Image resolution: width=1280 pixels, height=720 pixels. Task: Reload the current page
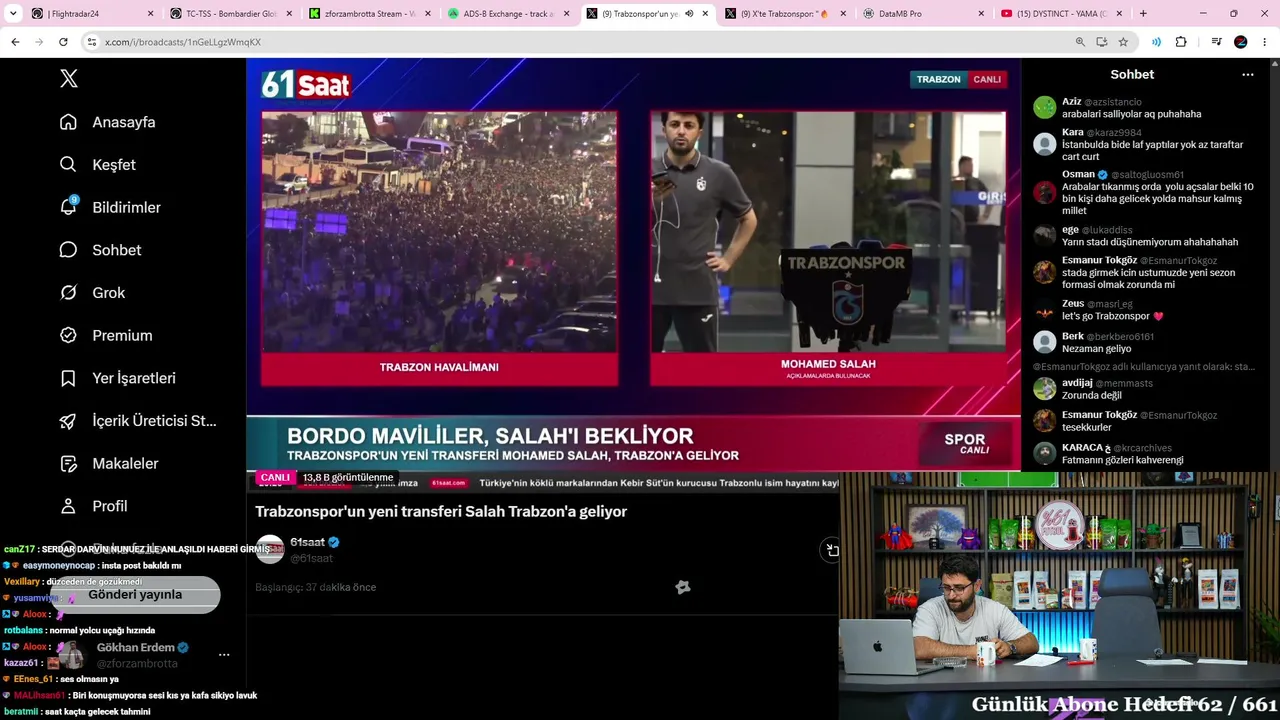tap(63, 42)
